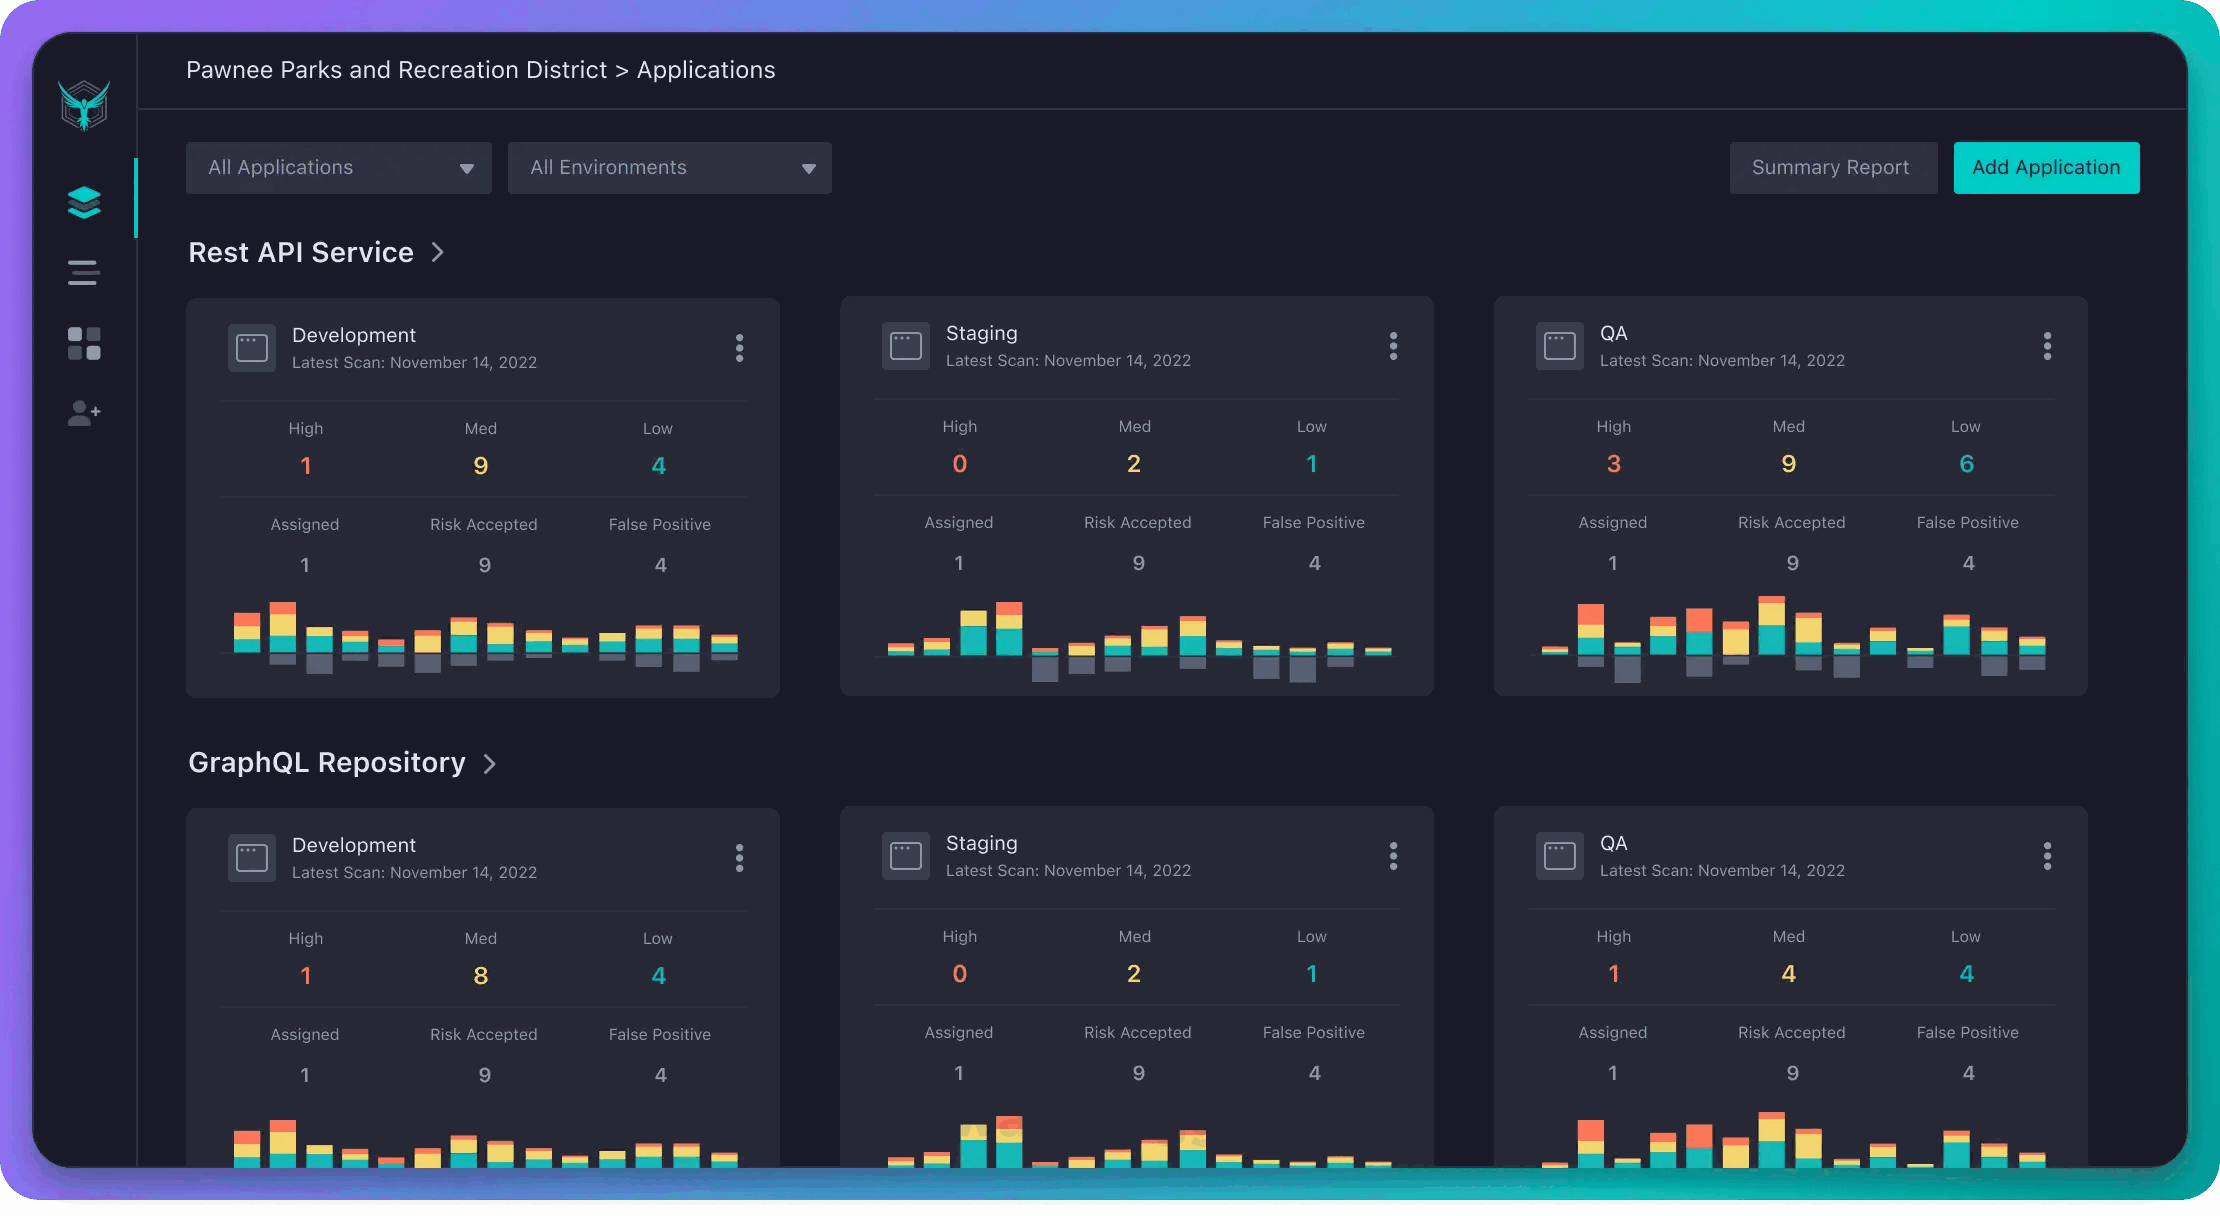Expand the Rest API Service section chevron
The image size is (2220, 1216).
[437, 253]
